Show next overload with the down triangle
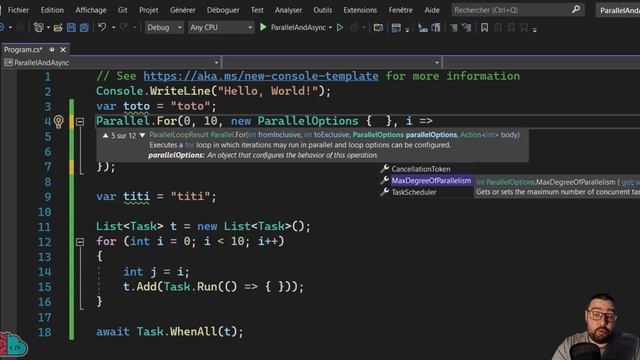 tap(142, 135)
